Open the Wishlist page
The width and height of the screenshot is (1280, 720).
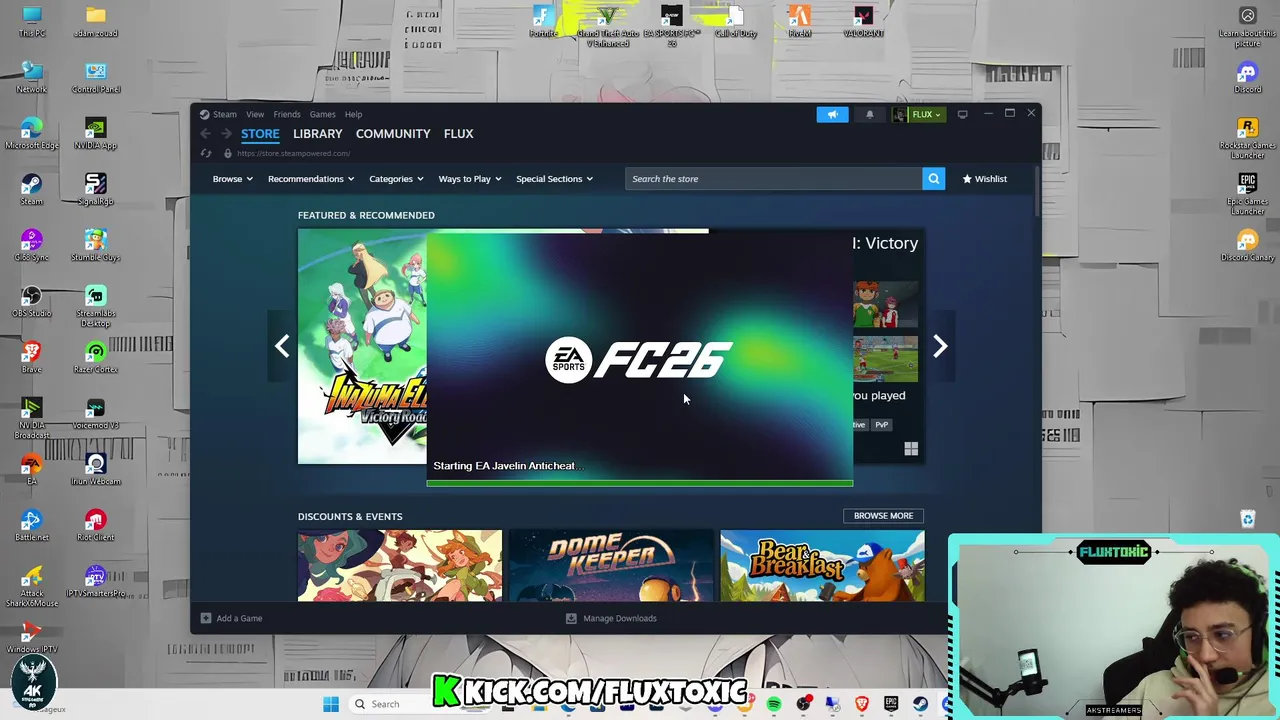coord(984,179)
